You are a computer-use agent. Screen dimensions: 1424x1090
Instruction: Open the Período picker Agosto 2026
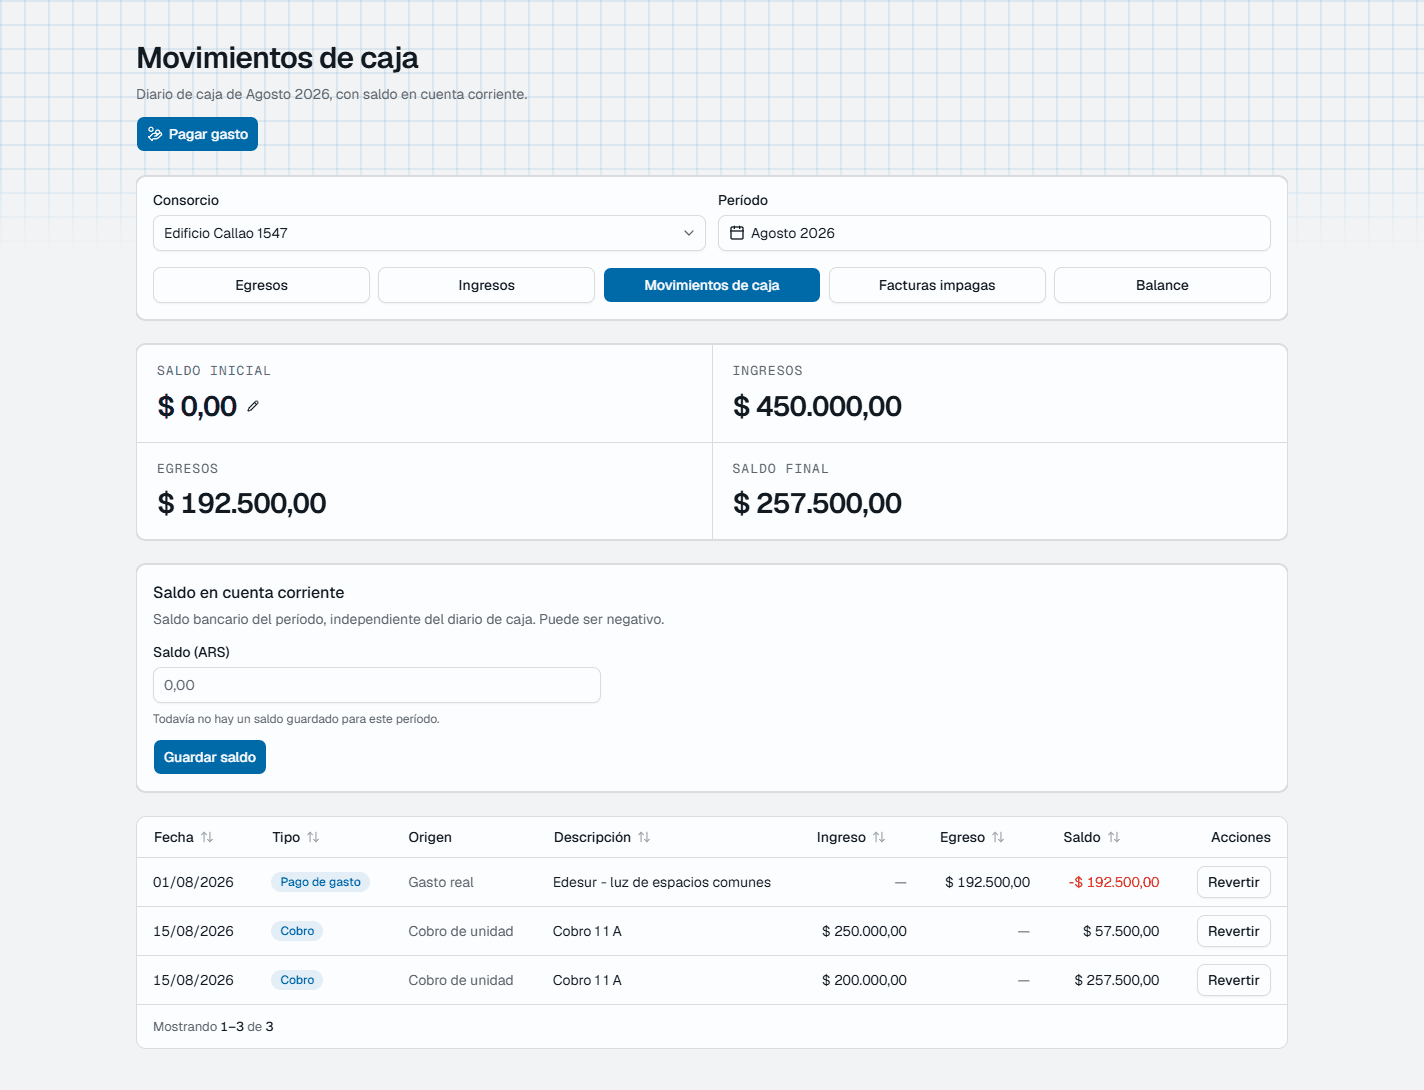click(x=994, y=233)
